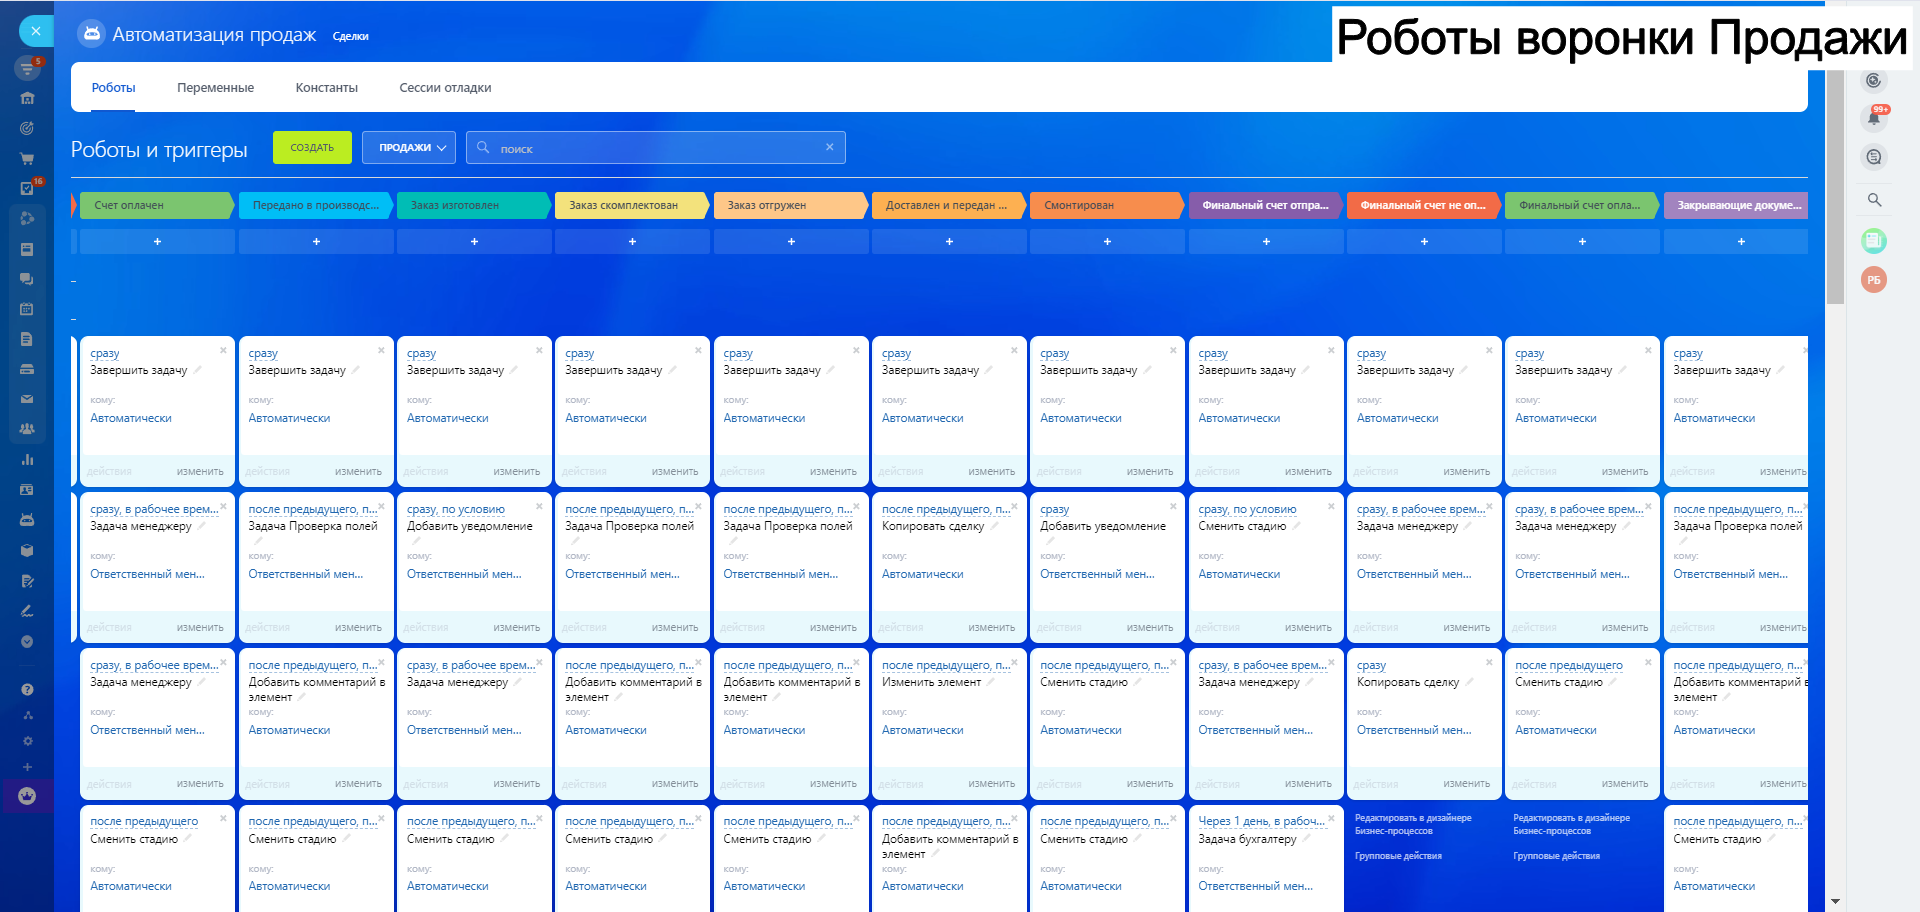This screenshot has width=1920, height=912.
Task: Clear the search field with its X
Action: [x=829, y=147]
